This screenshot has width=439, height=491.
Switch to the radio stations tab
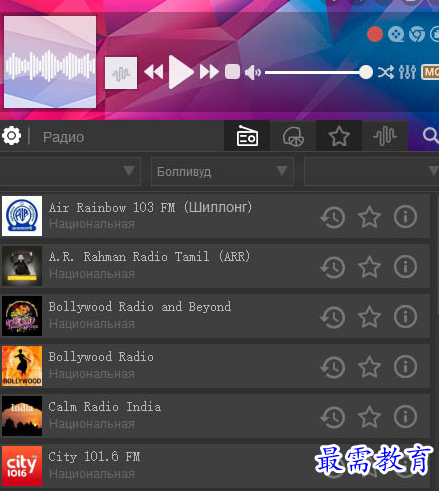click(x=247, y=136)
